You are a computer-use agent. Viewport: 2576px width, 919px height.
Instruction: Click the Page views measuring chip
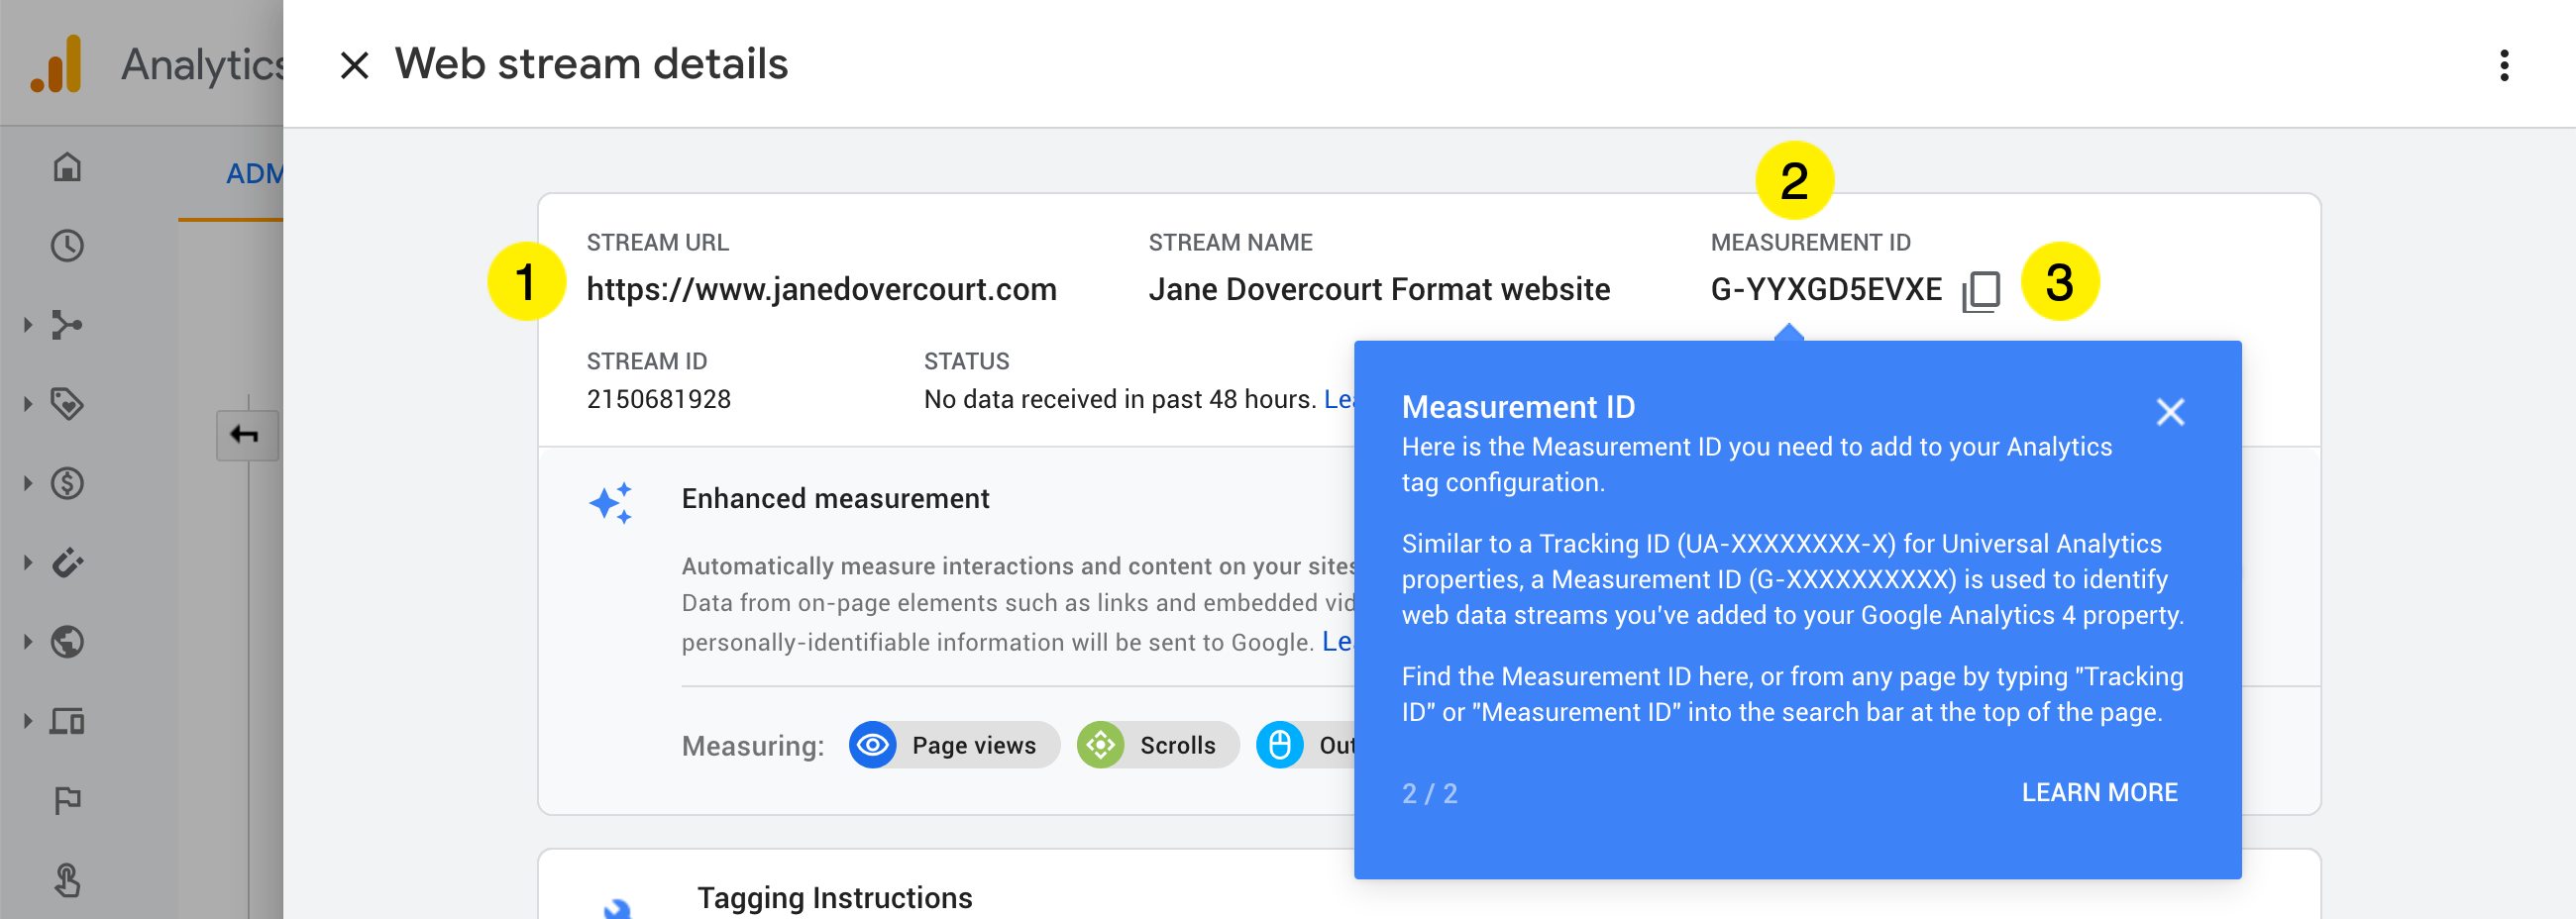pyautogui.click(x=954, y=746)
